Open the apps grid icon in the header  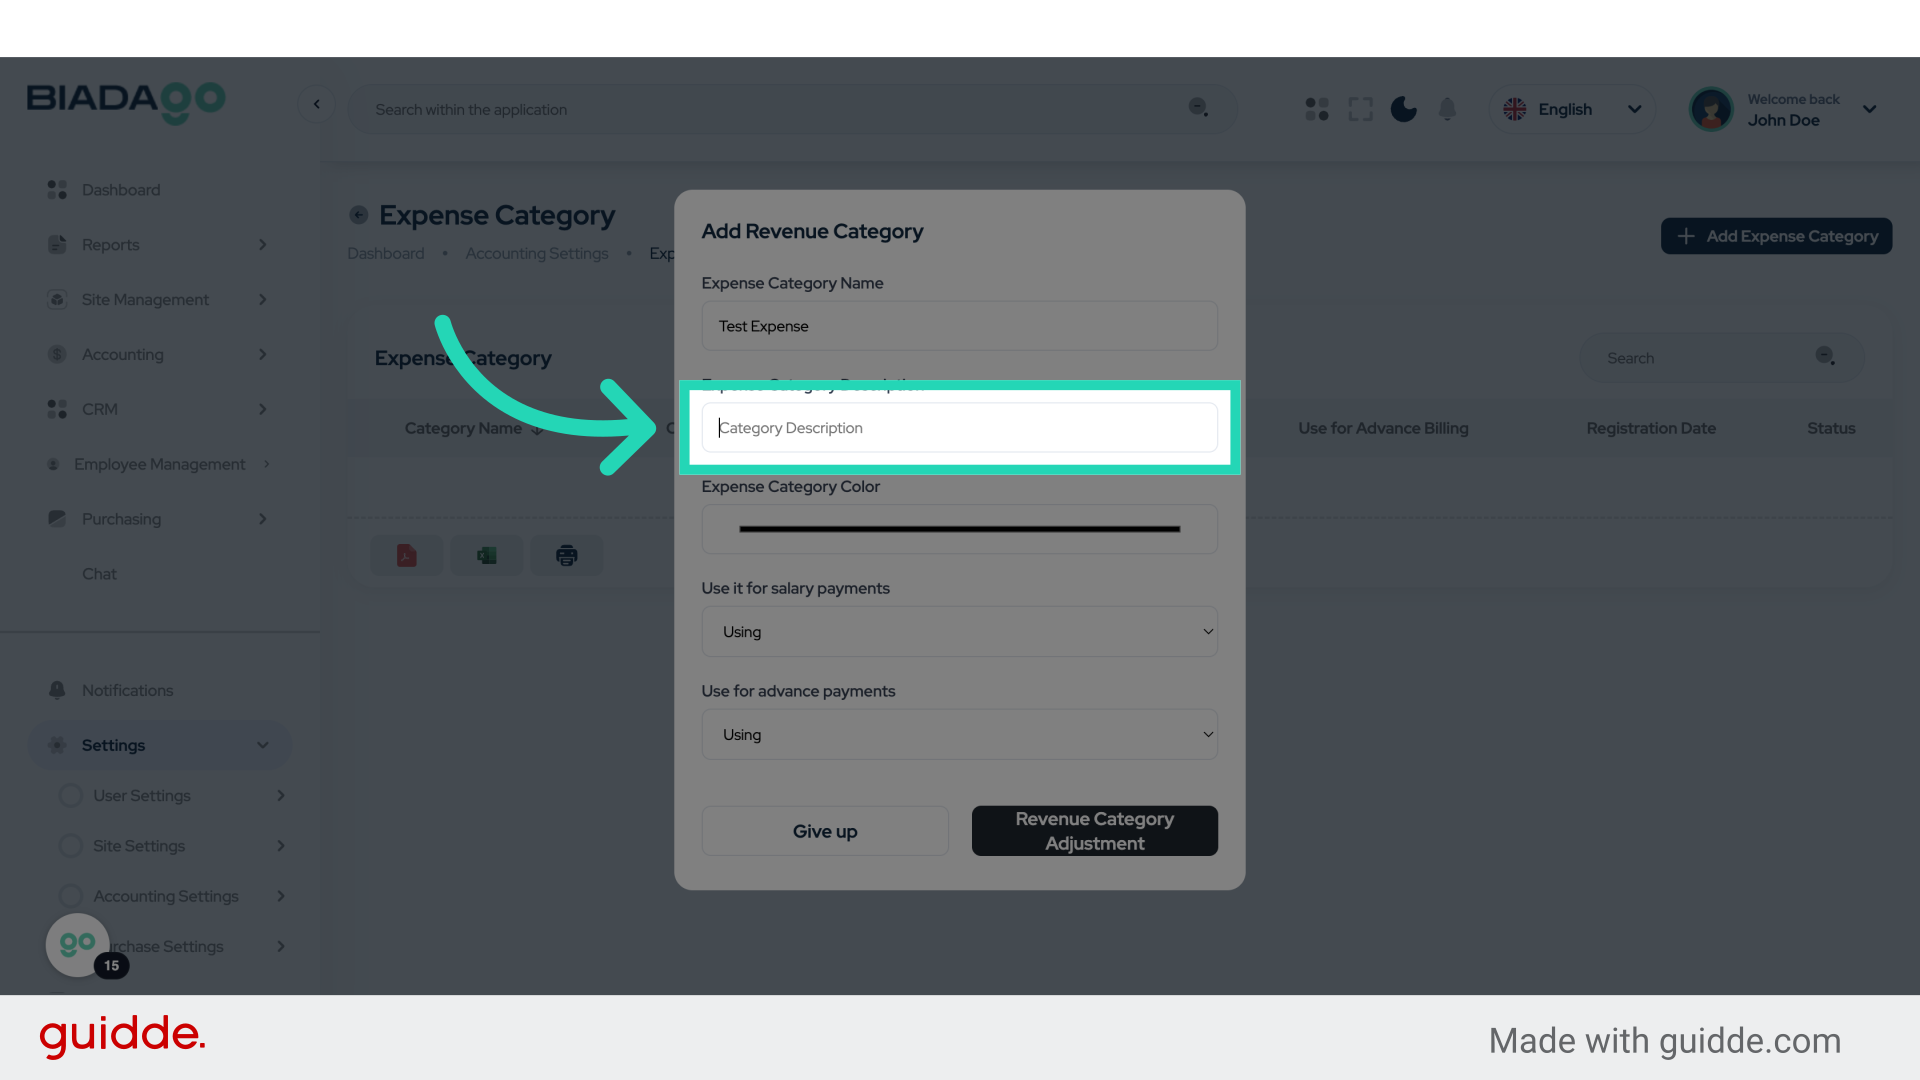(x=1316, y=109)
